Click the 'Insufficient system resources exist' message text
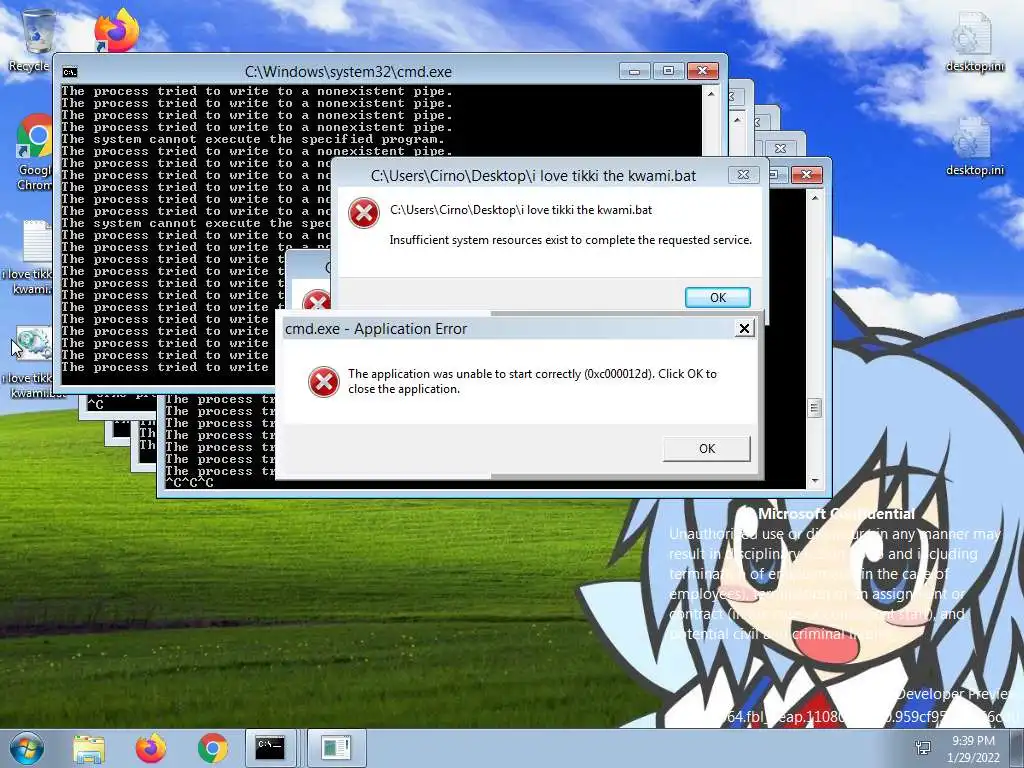Image resolution: width=1024 pixels, height=768 pixels. coord(570,240)
